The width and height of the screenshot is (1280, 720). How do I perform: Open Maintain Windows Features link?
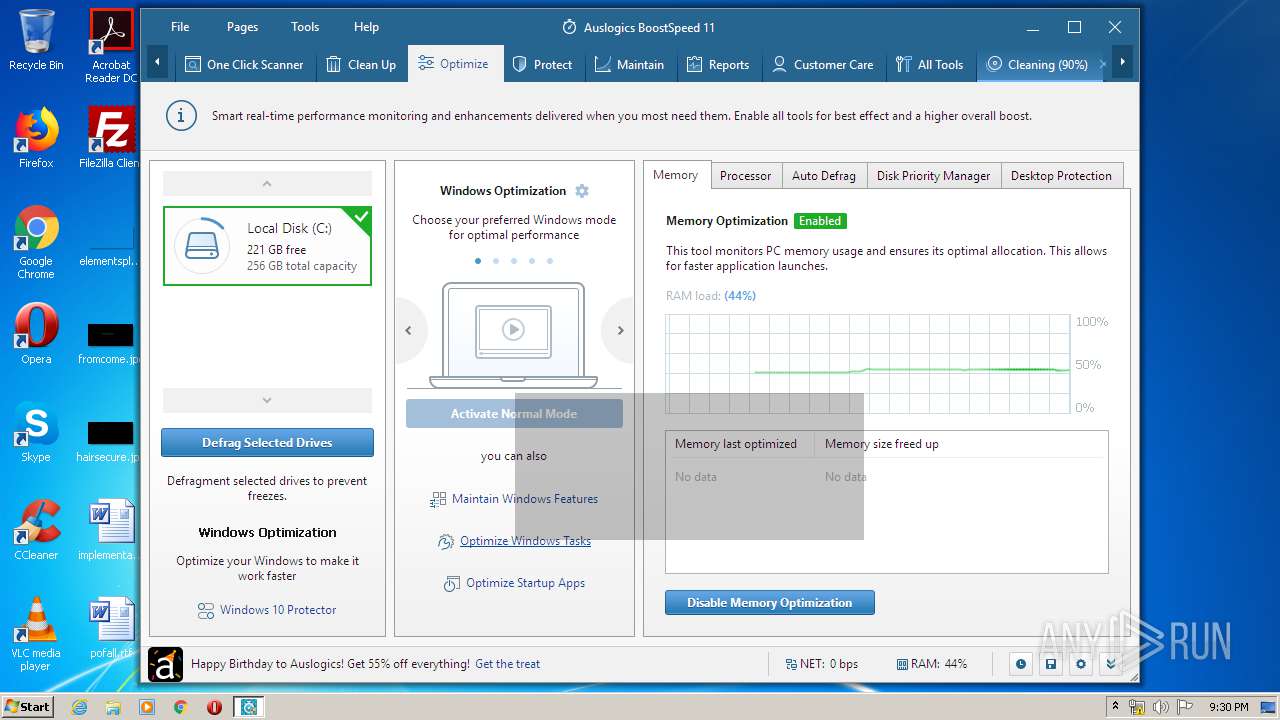[x=525, y=499]
